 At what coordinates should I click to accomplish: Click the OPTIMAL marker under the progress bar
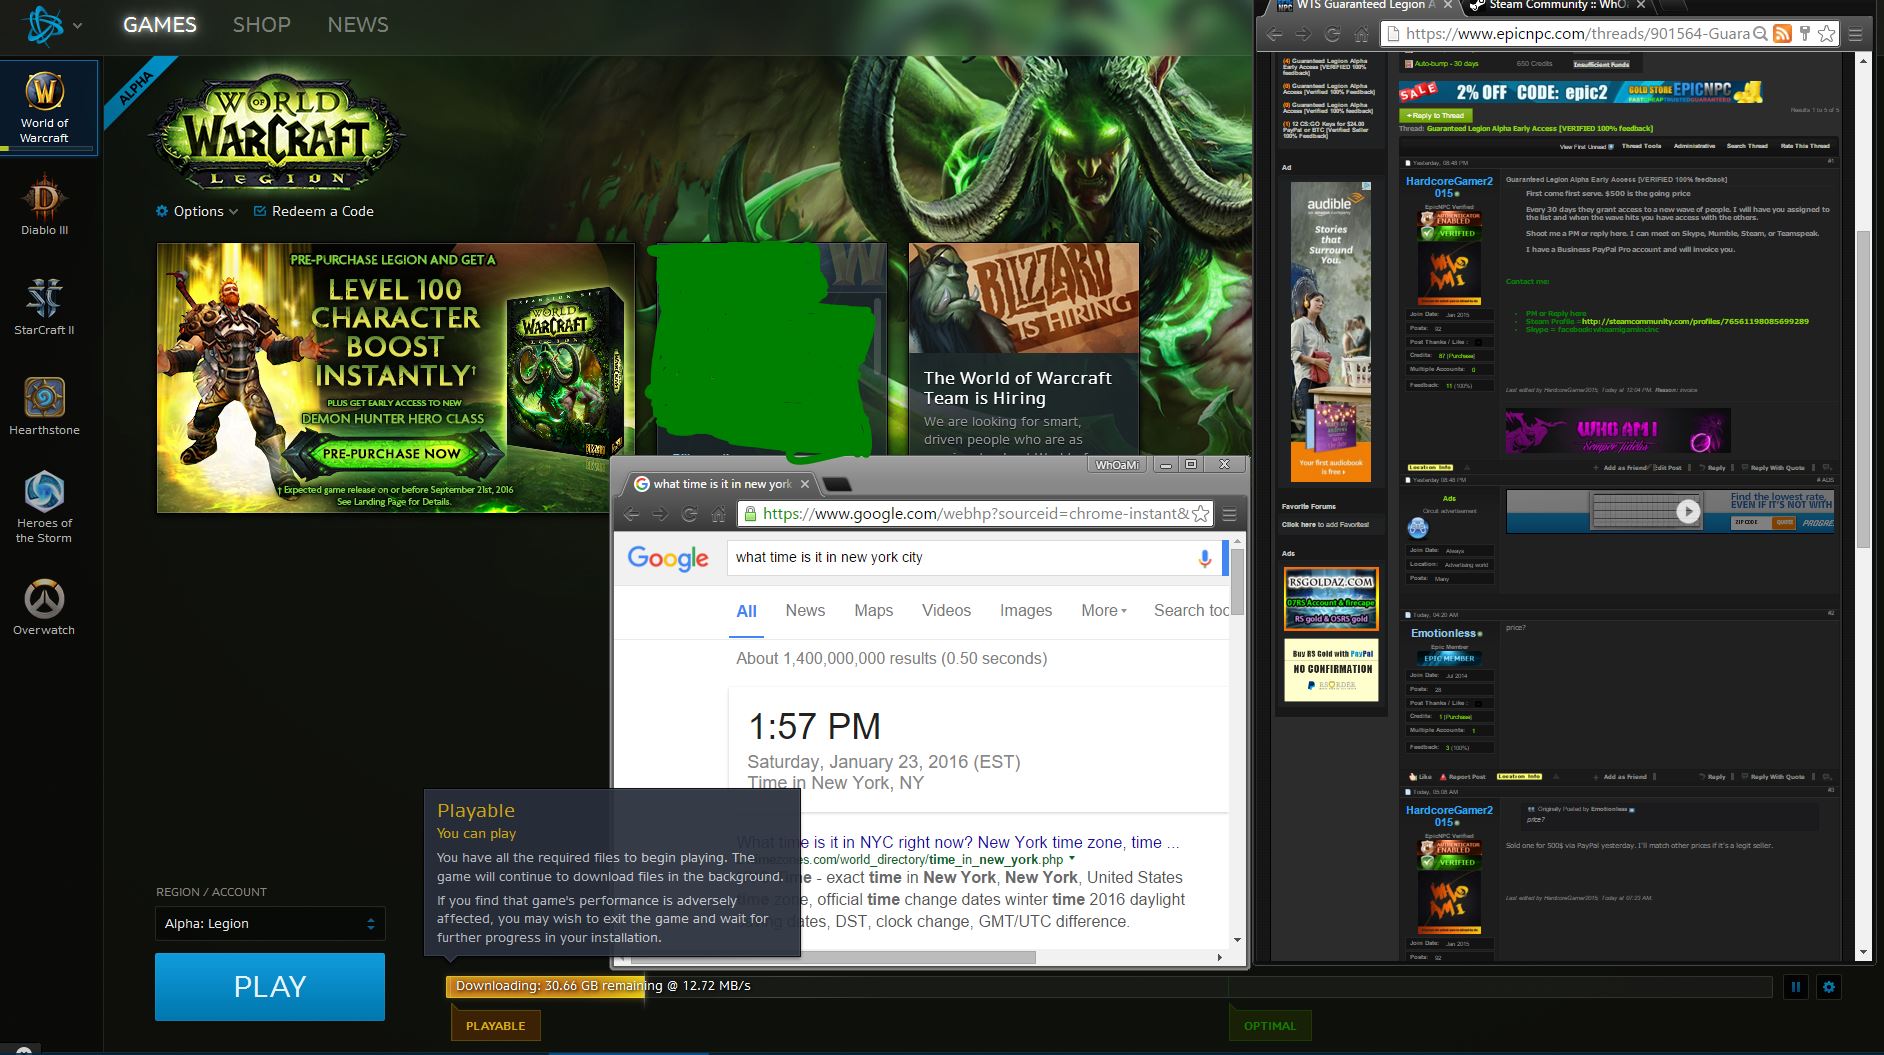click(1269, 1026)
